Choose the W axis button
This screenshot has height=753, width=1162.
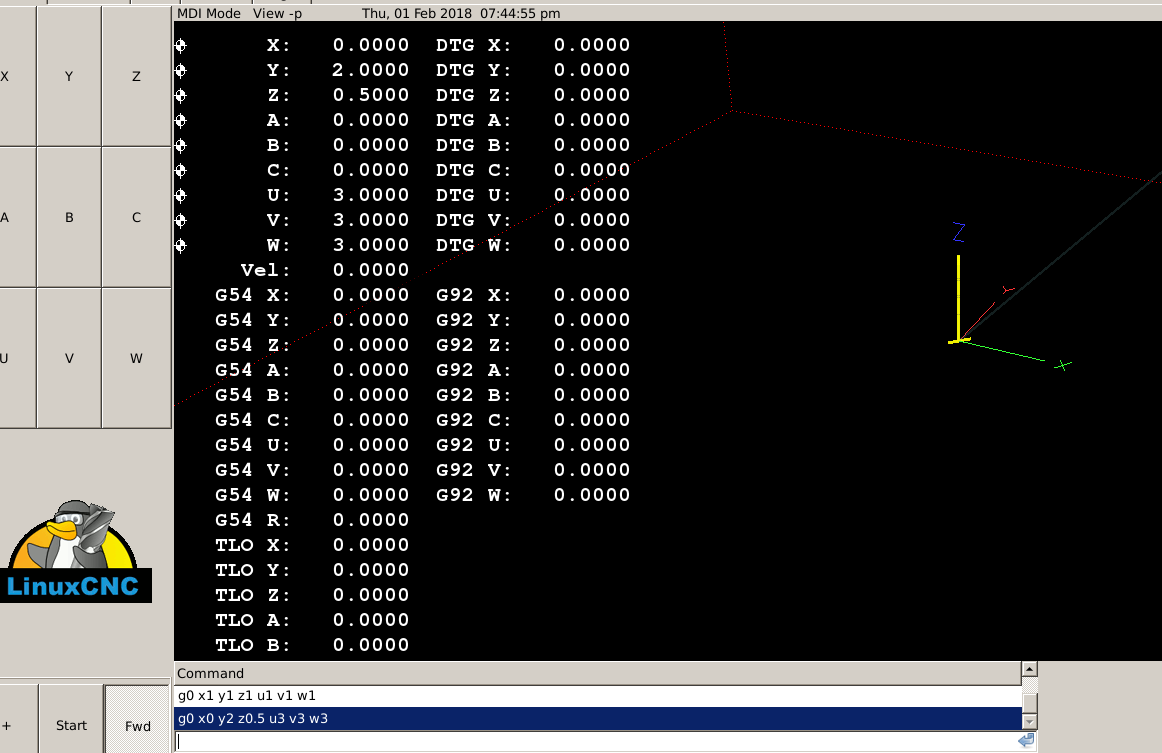136,358
